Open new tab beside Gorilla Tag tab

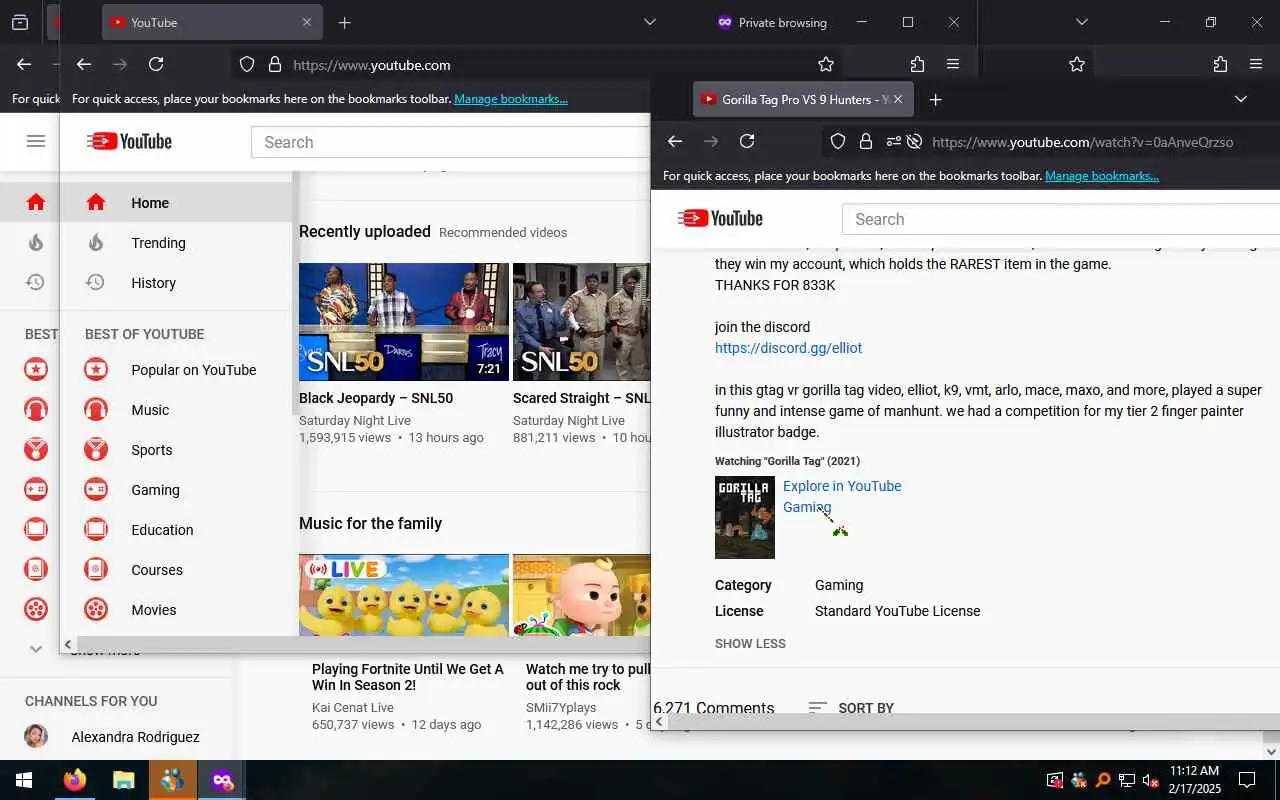pyautogui.click(x=936, y=99)
